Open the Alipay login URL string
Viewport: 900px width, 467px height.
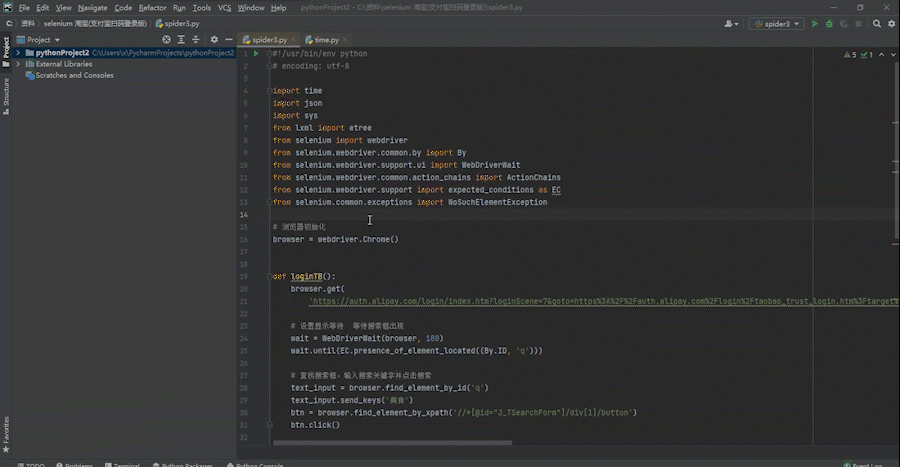pyautogui.click(x=604, y=301)
